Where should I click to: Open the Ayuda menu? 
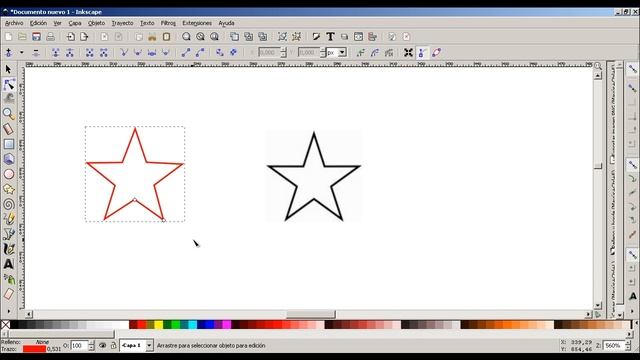pyautogui.click(x=226, y=23)
